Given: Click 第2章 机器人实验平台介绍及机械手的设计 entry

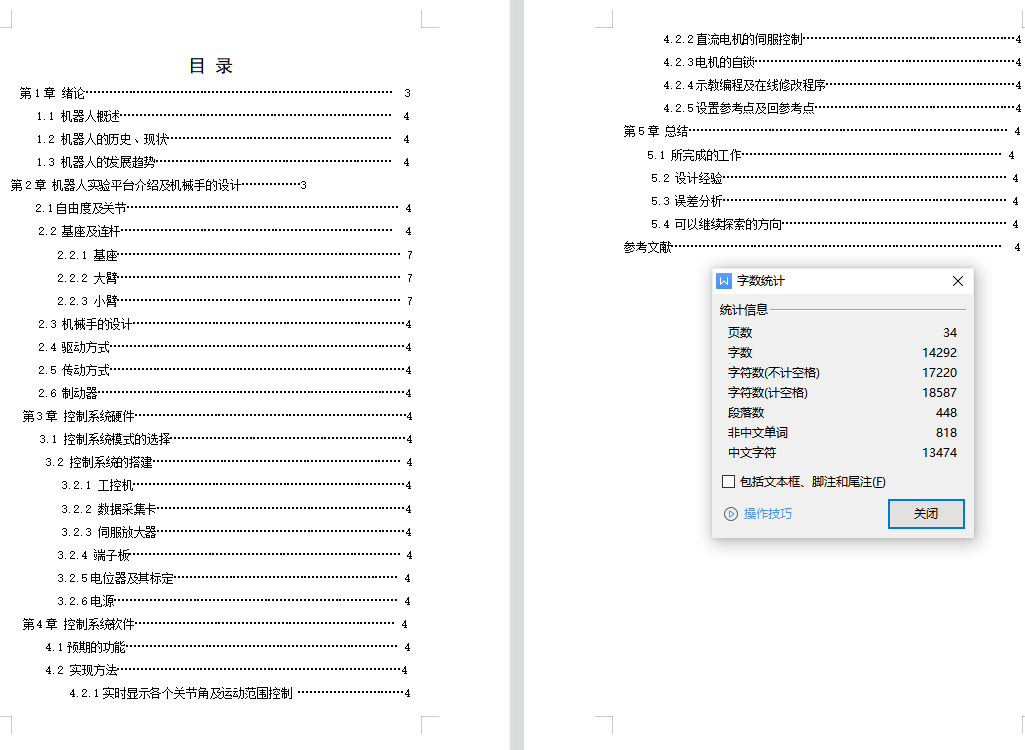Looking at the screenshot, I should [159, 186].
